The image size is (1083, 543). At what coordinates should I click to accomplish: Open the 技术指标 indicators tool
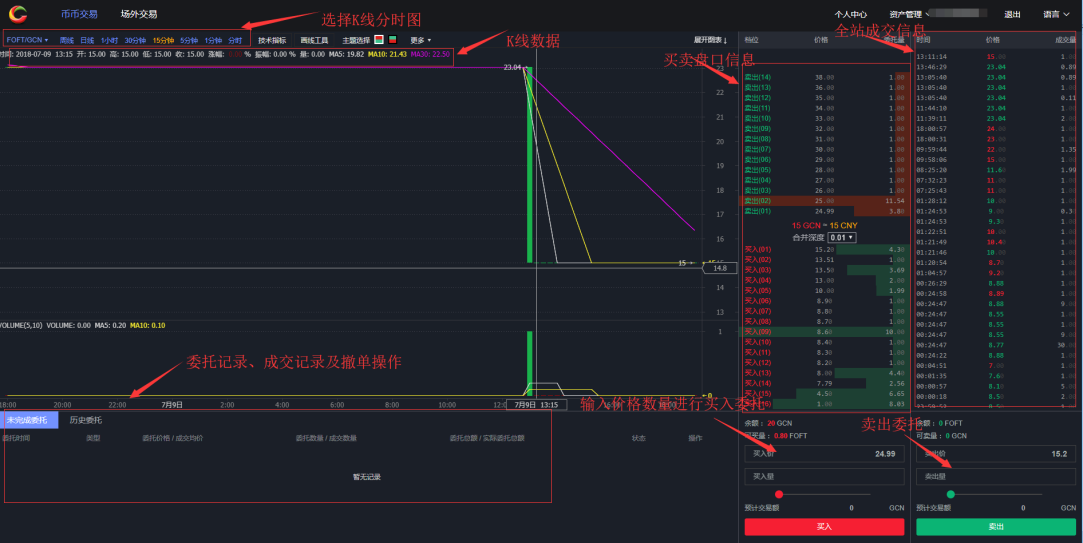[x=271, y=40]
